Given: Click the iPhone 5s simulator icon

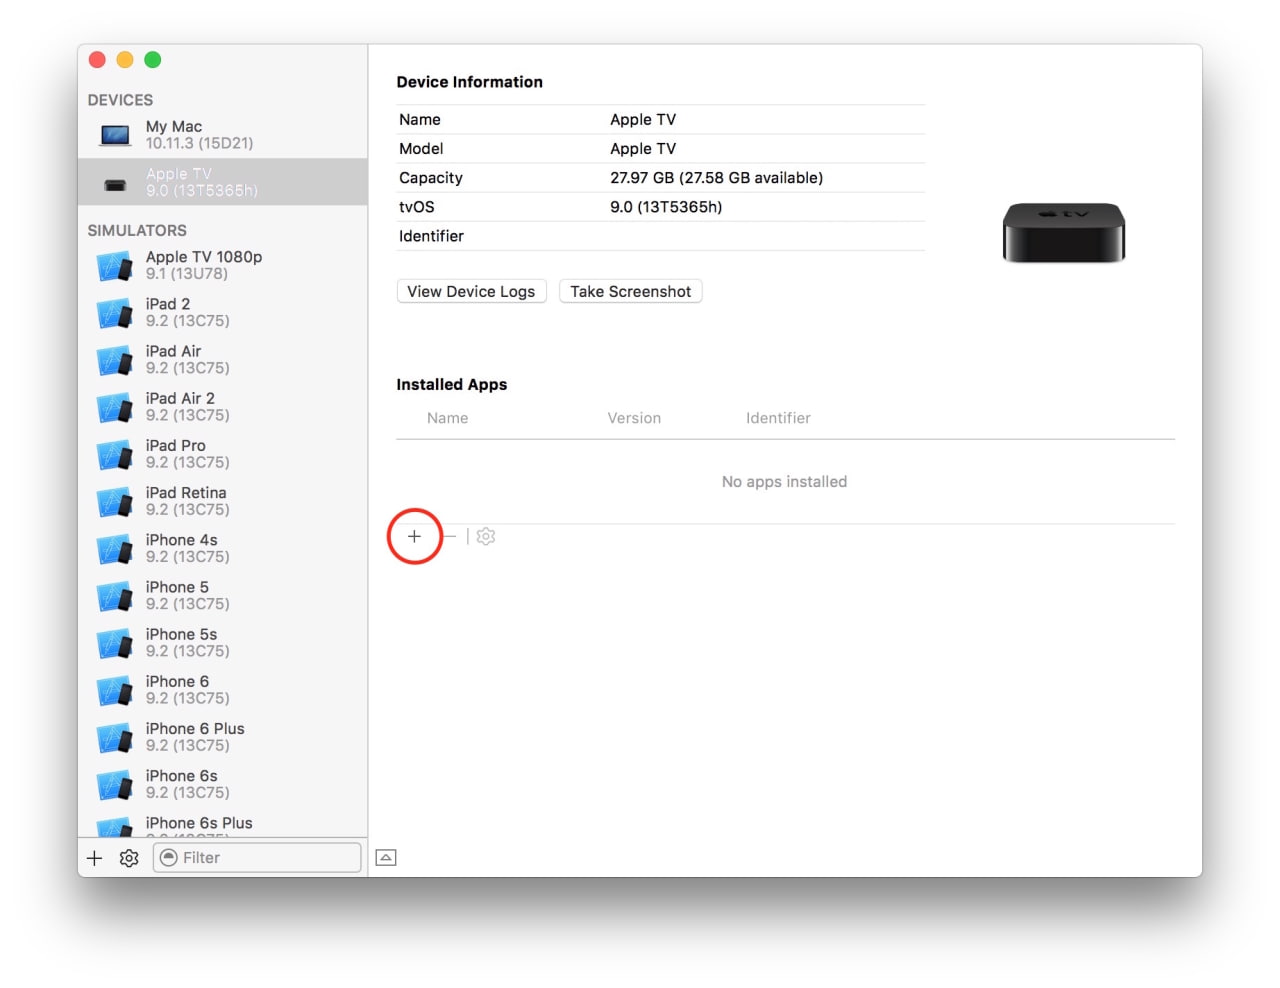Looking at the screenshot, I should click(x=114, y=643).
